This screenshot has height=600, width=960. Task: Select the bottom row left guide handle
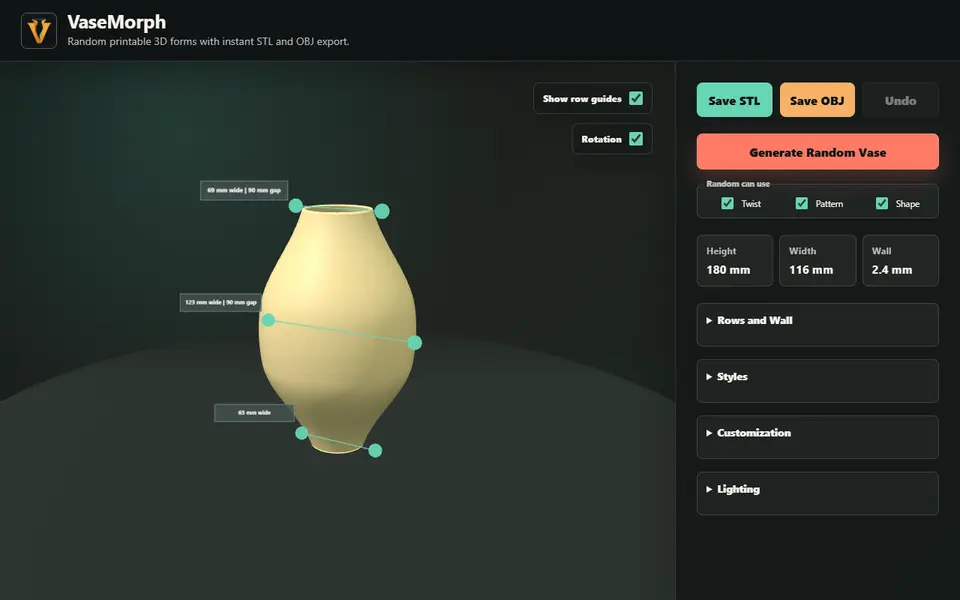(x=301, y=433)
